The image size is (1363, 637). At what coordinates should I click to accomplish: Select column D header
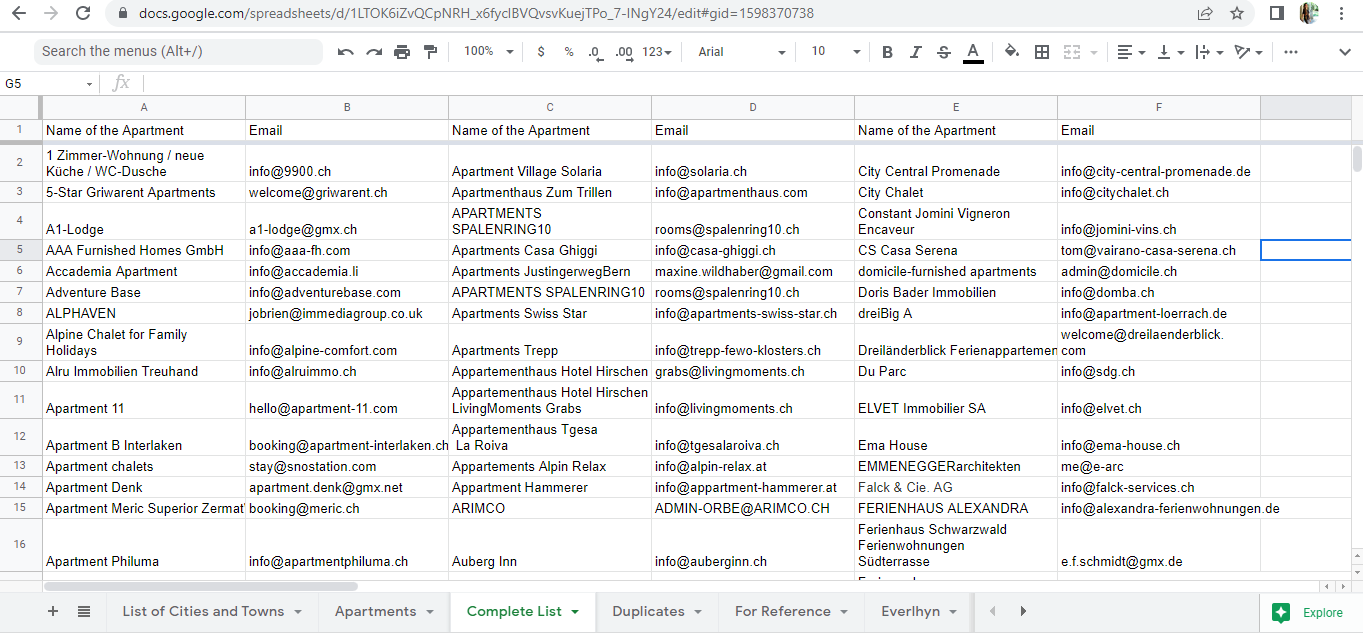point(753,107)
